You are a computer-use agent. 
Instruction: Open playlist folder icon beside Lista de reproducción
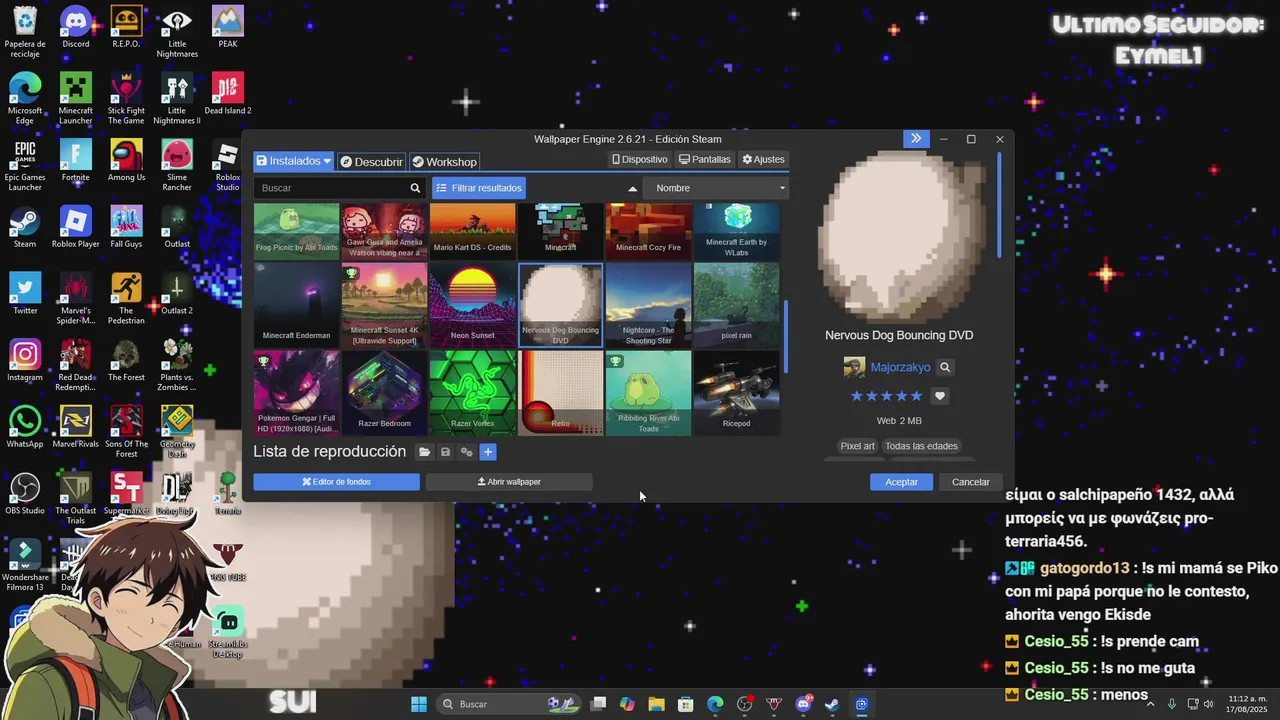coord(425,452)
